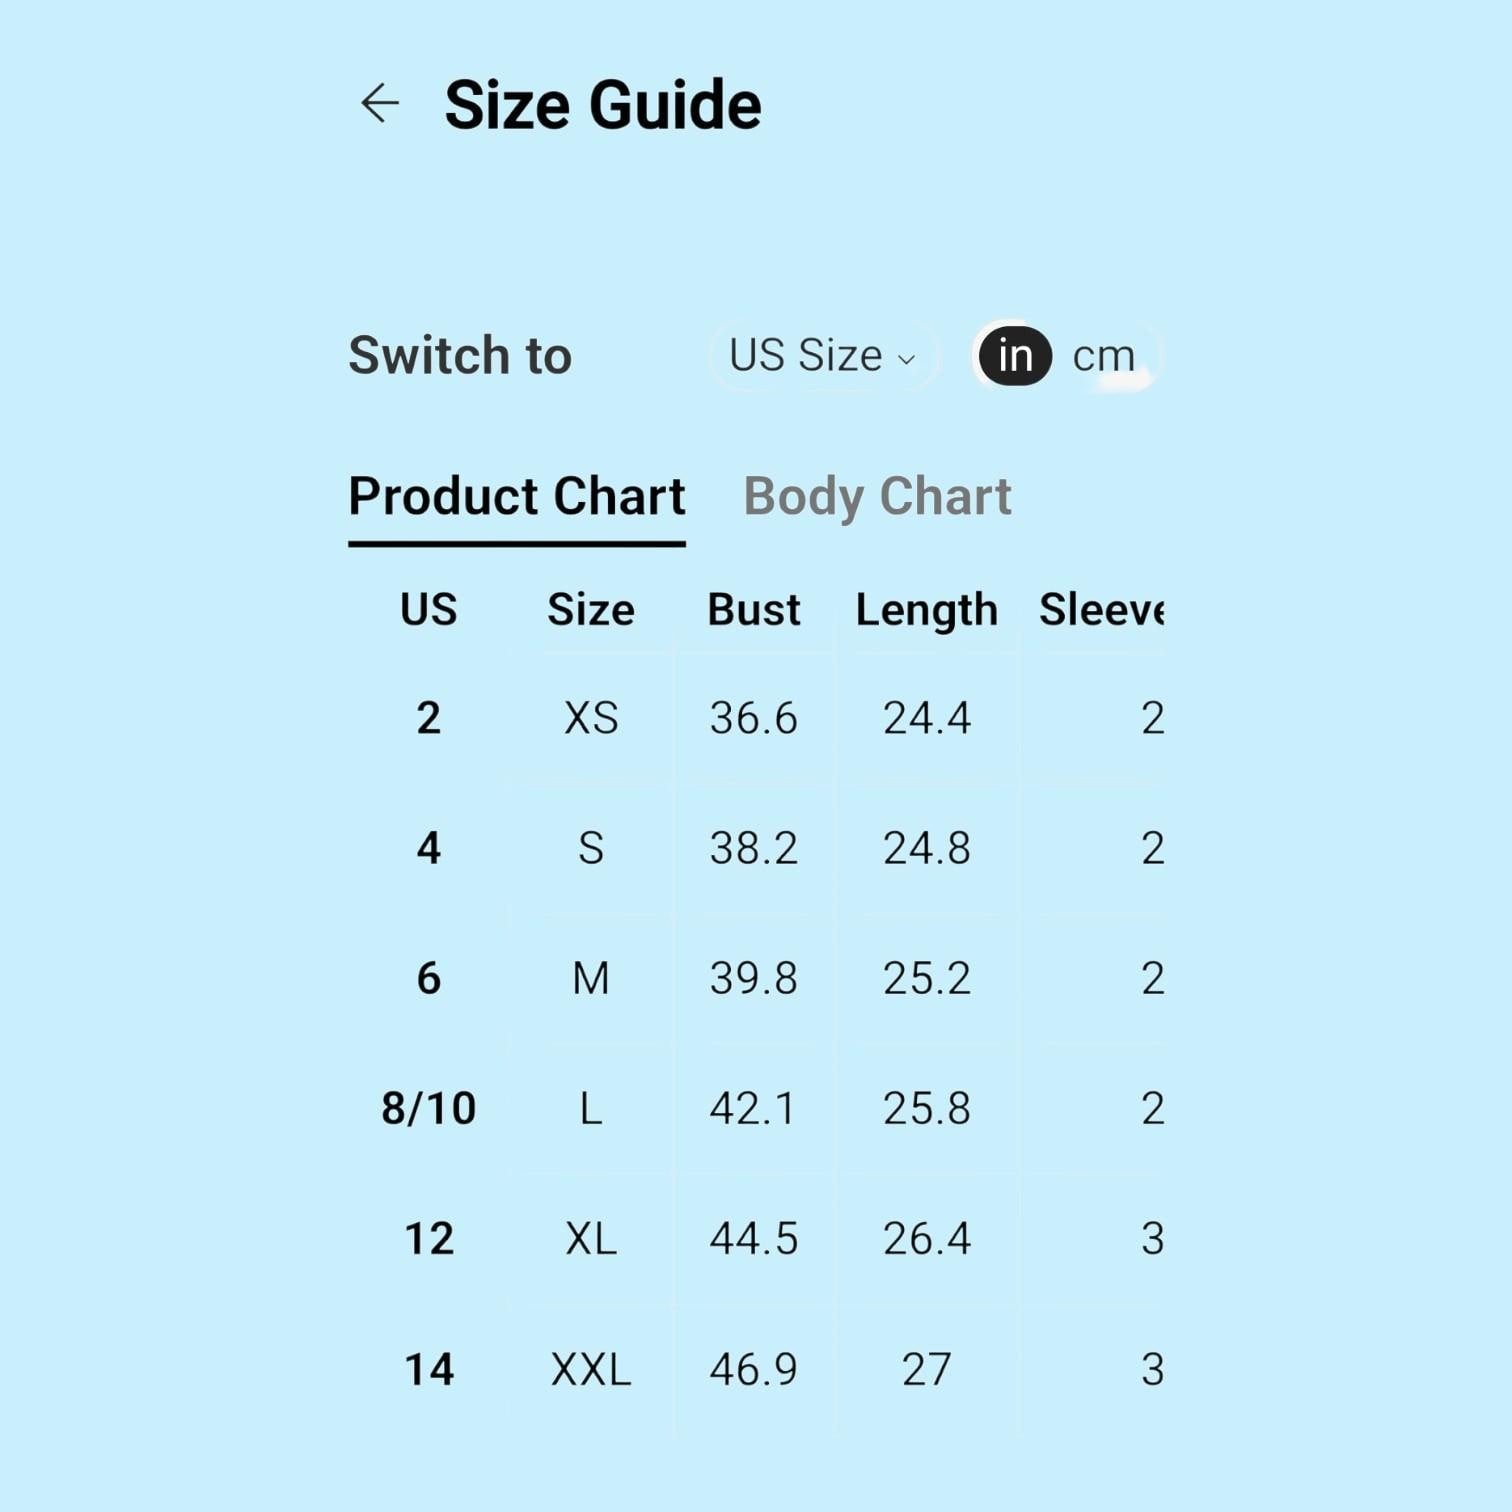Switch units to cm
Screen dimensions: 1512x1512
coord(1104,356)
